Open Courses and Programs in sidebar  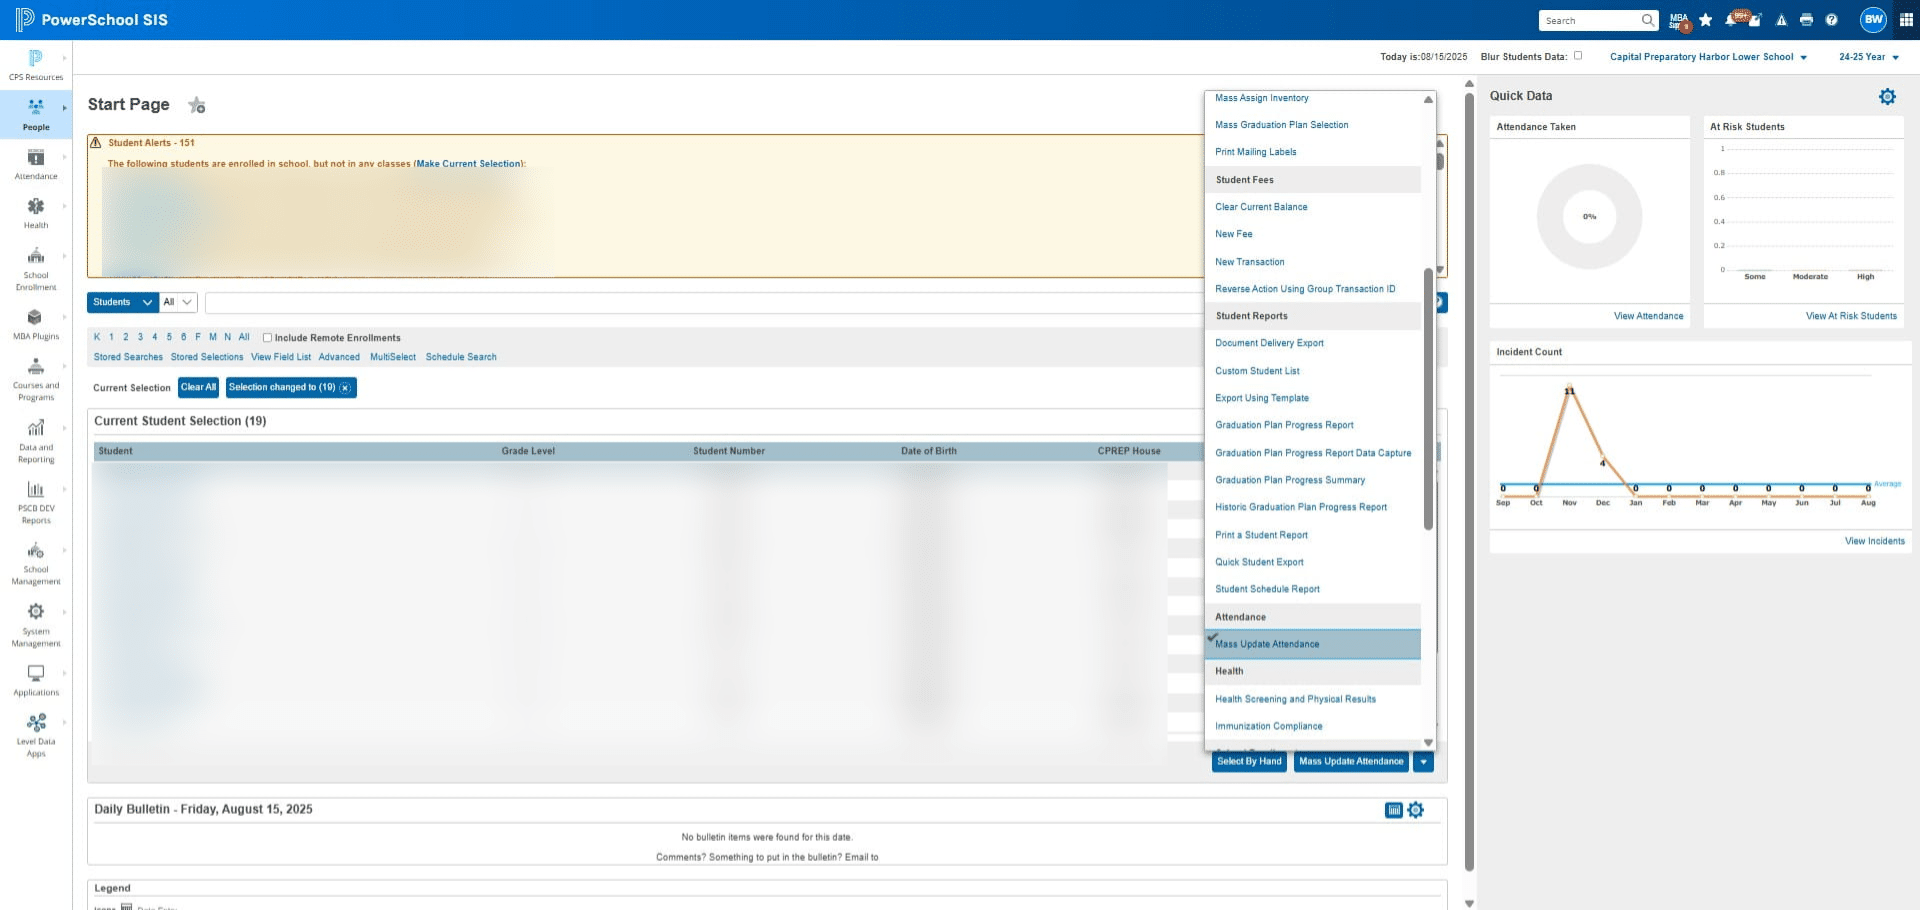(36, 380)
